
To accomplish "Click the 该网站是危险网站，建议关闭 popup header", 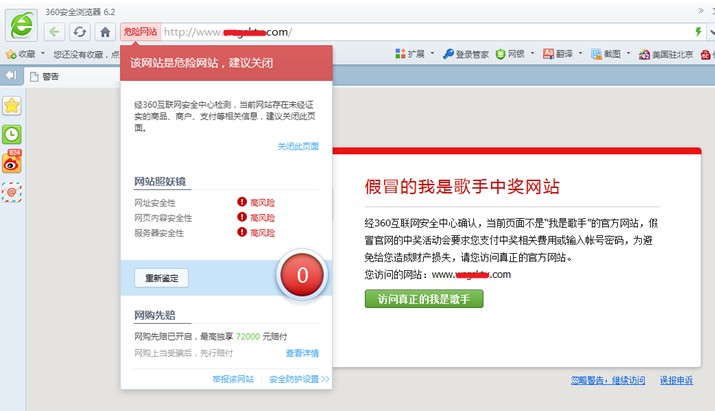I will [226, 62].
